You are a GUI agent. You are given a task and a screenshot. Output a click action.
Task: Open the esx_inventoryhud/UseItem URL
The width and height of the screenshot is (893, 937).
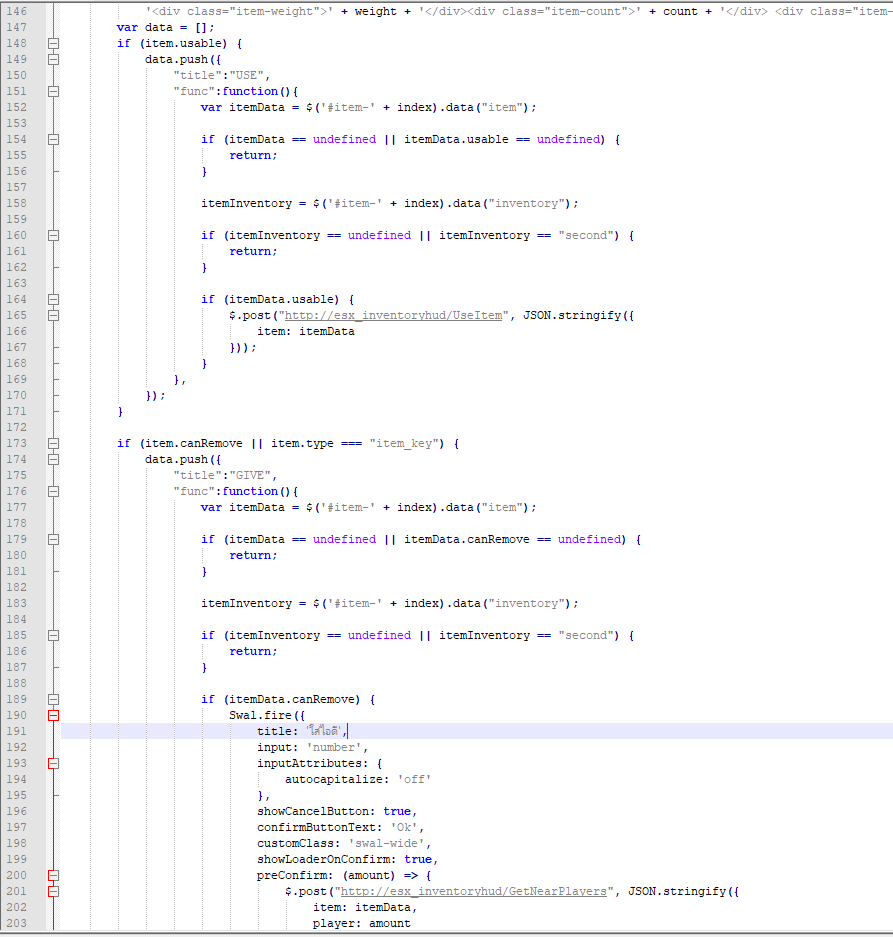coord(393,316)
